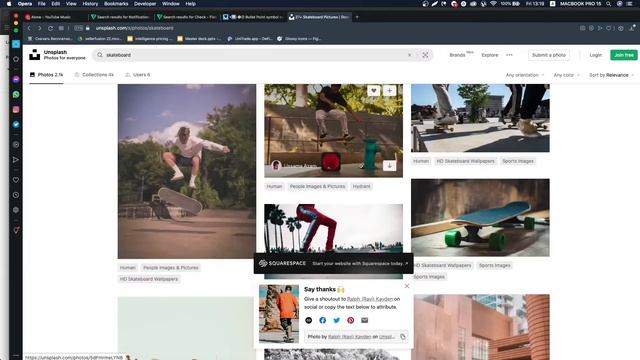Expand the Any orientation filter
640x360 pixels.
point(524,75)
